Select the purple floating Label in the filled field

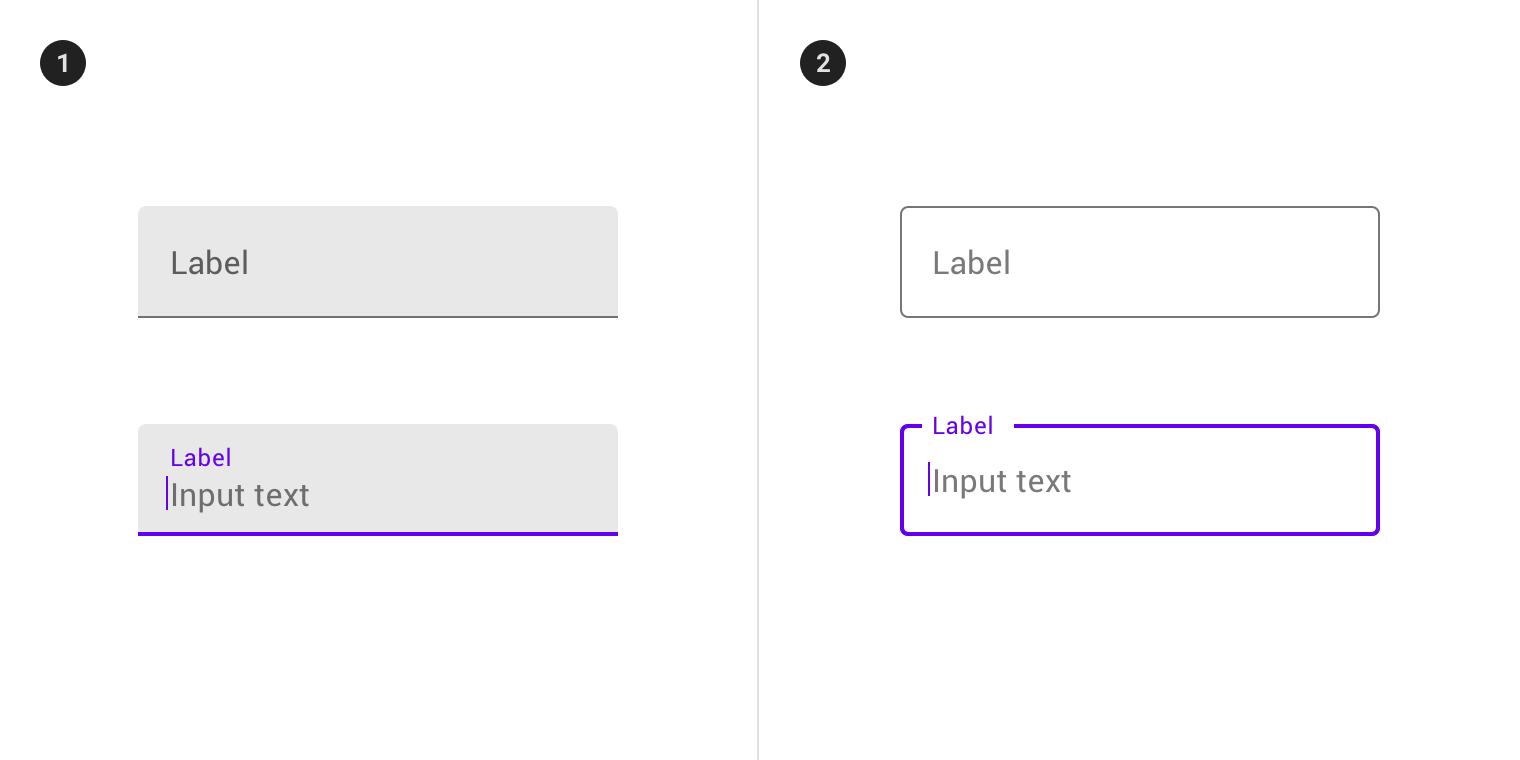200,457
